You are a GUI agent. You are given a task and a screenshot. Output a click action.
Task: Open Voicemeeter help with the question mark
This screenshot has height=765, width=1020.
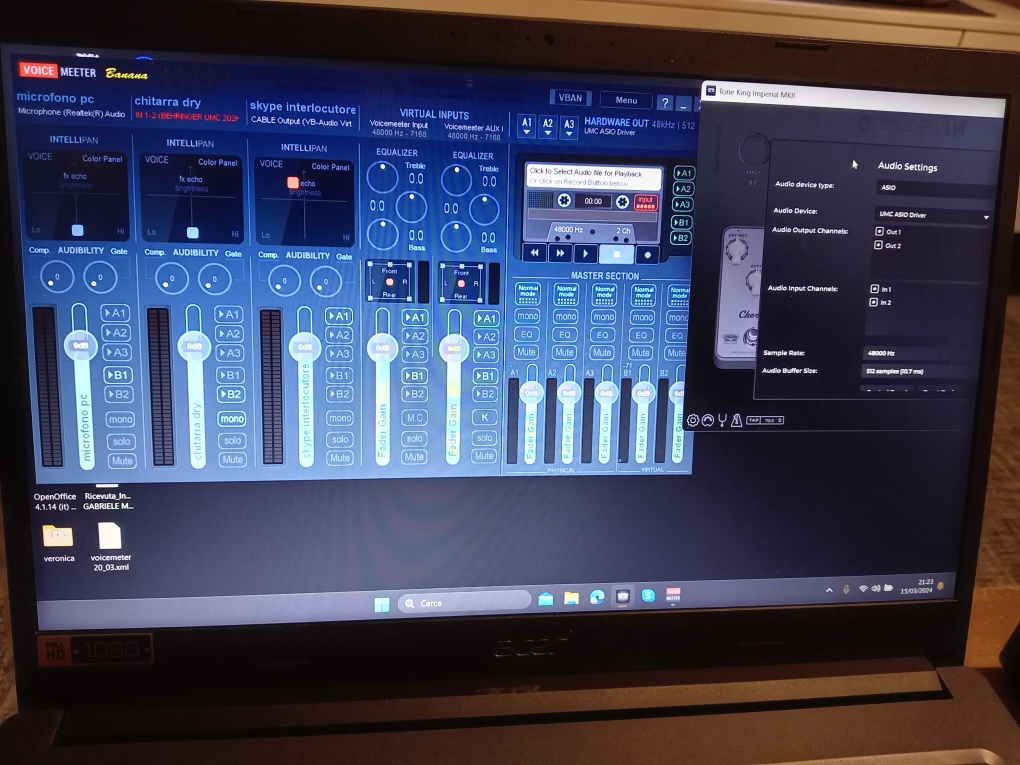tap(664, 103)
